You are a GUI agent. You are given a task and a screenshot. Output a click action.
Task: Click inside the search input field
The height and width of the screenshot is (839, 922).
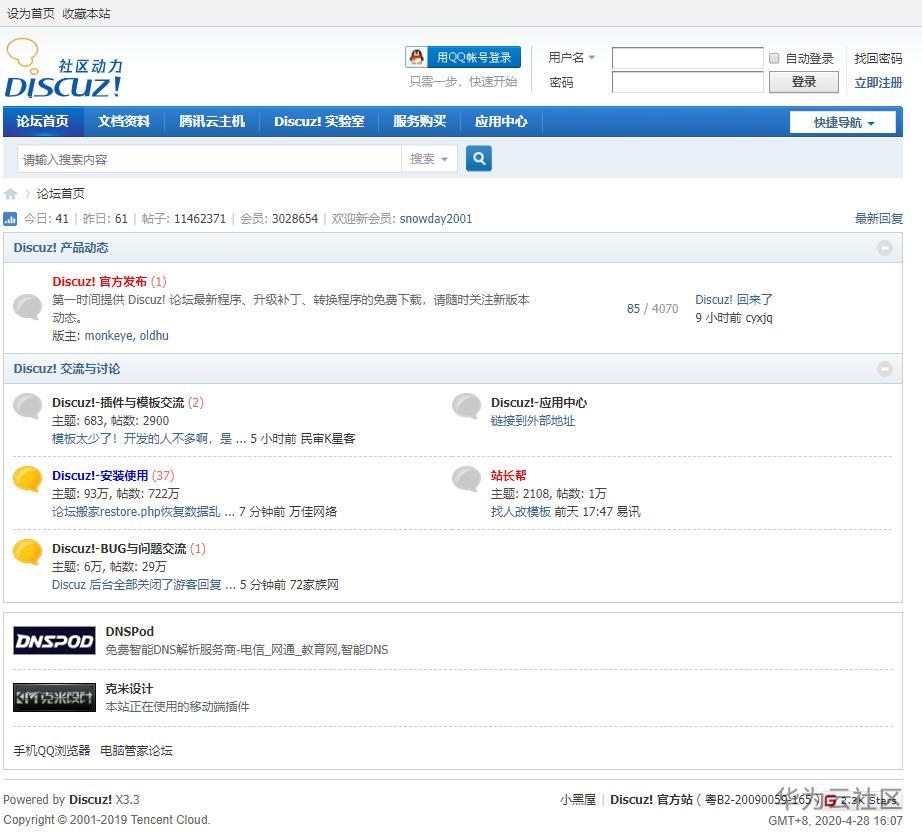tap(200, 158)
